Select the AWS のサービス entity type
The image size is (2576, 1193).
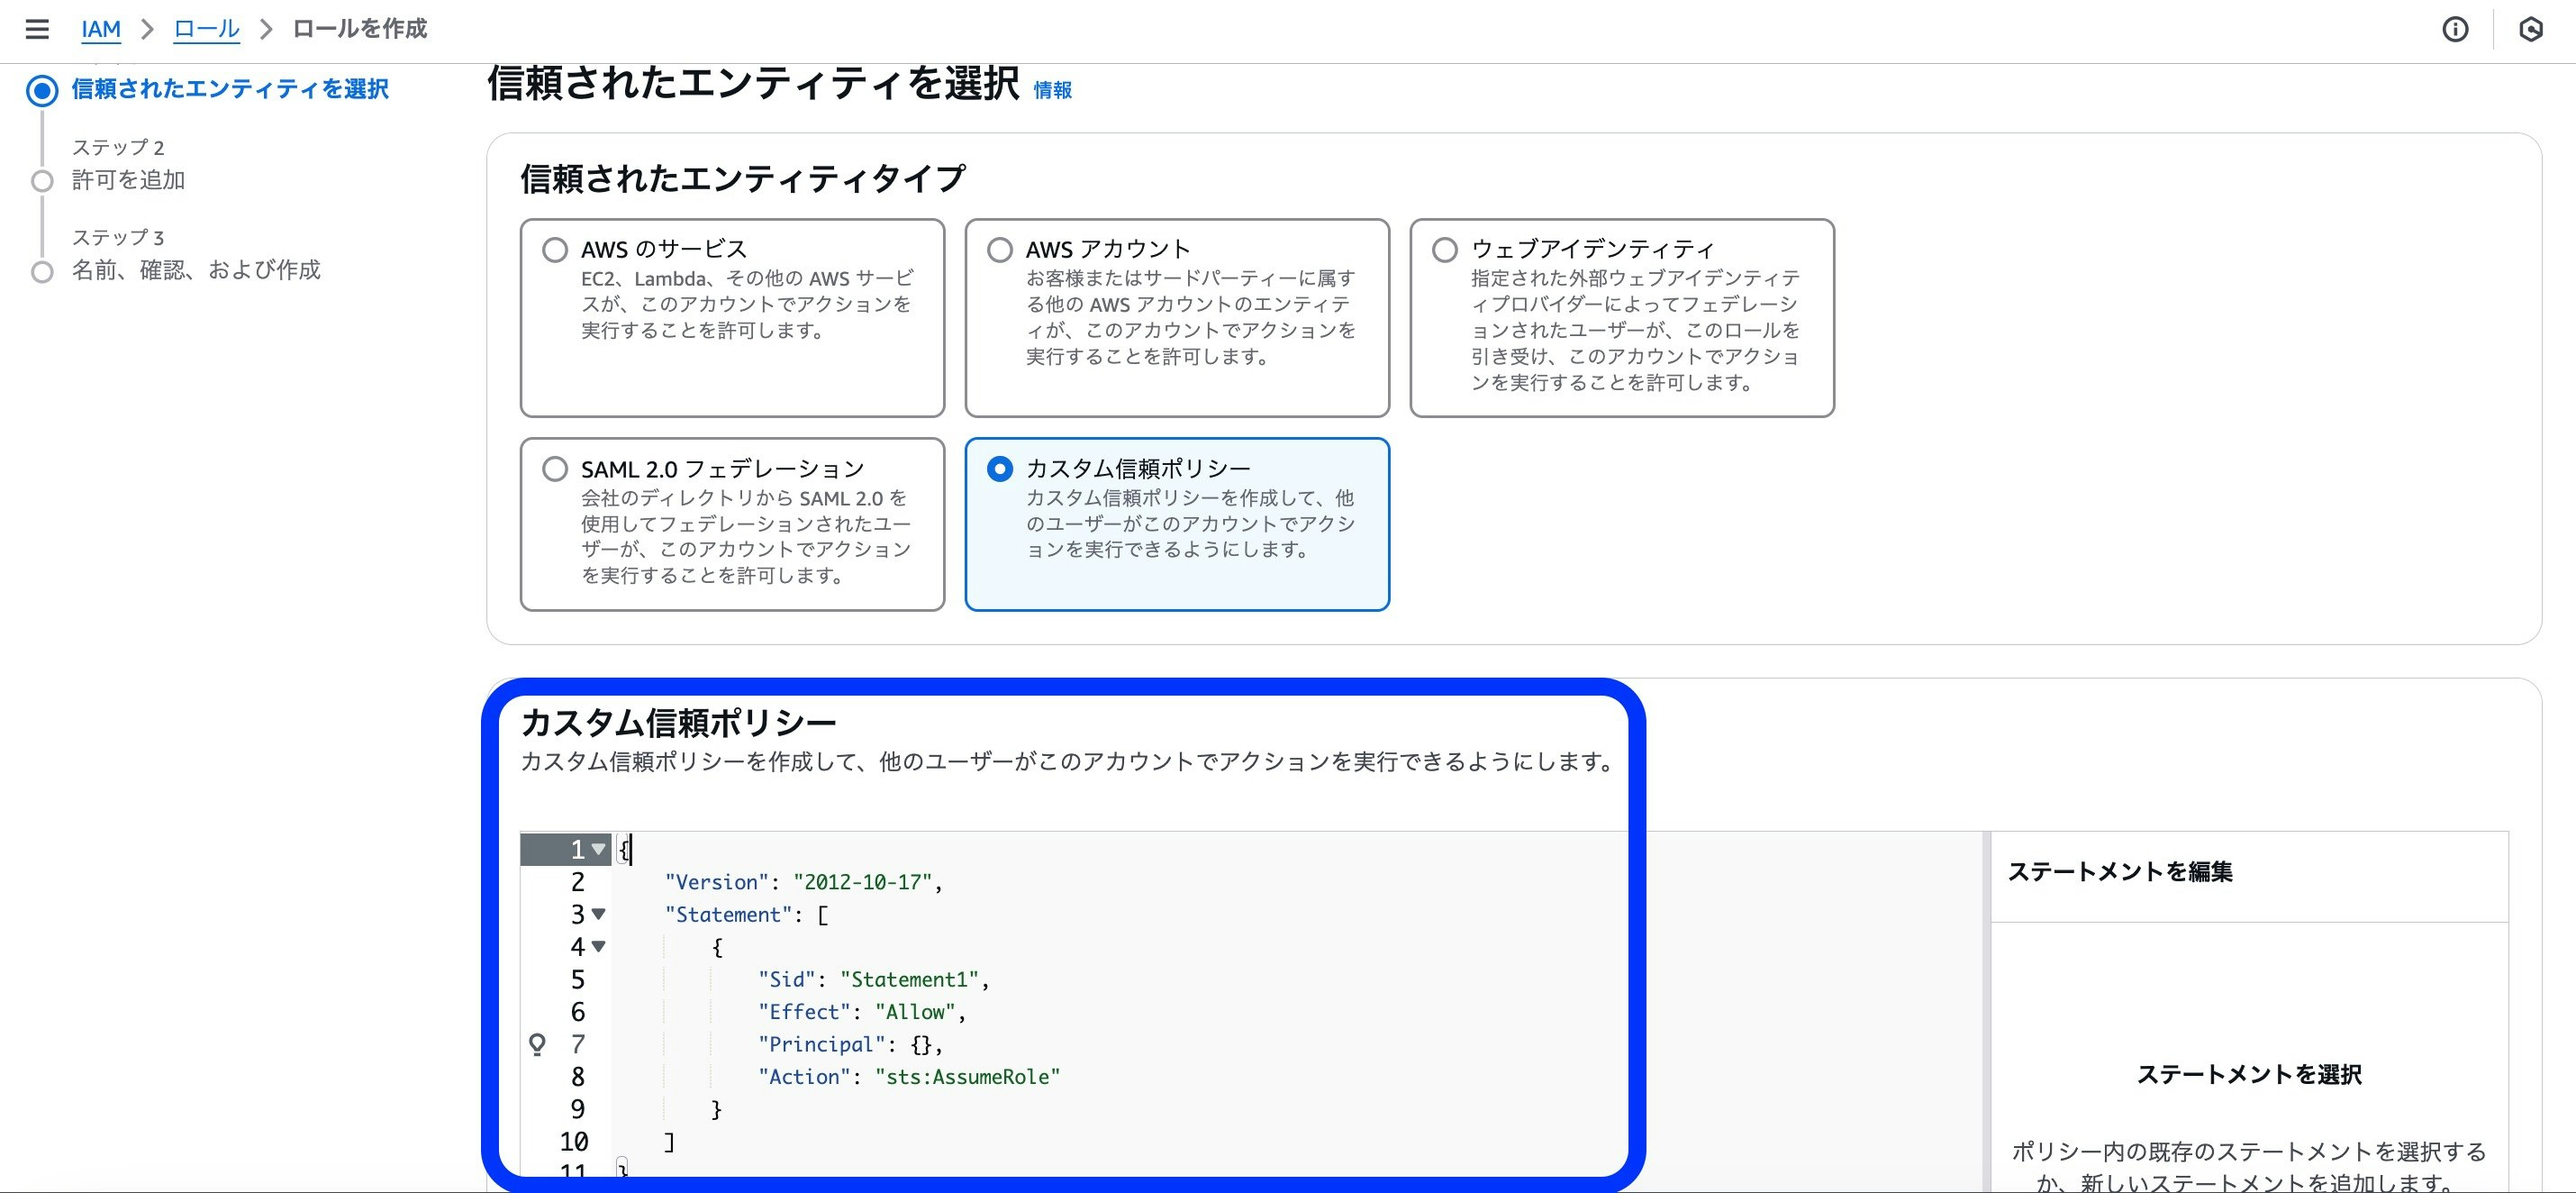[555, 250]
